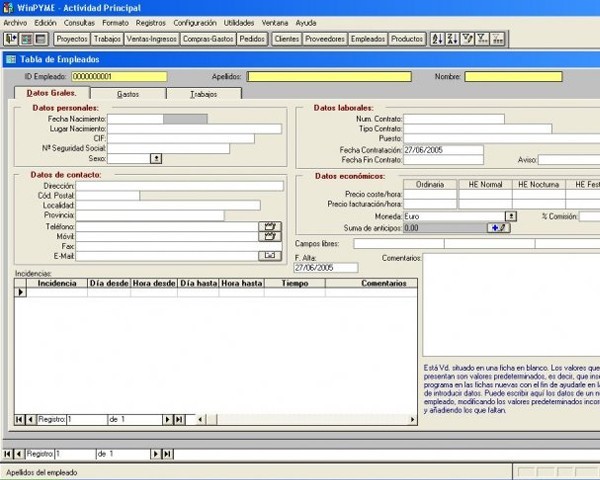
Task: Open the Consultas menu
Action: pos(79,23)
